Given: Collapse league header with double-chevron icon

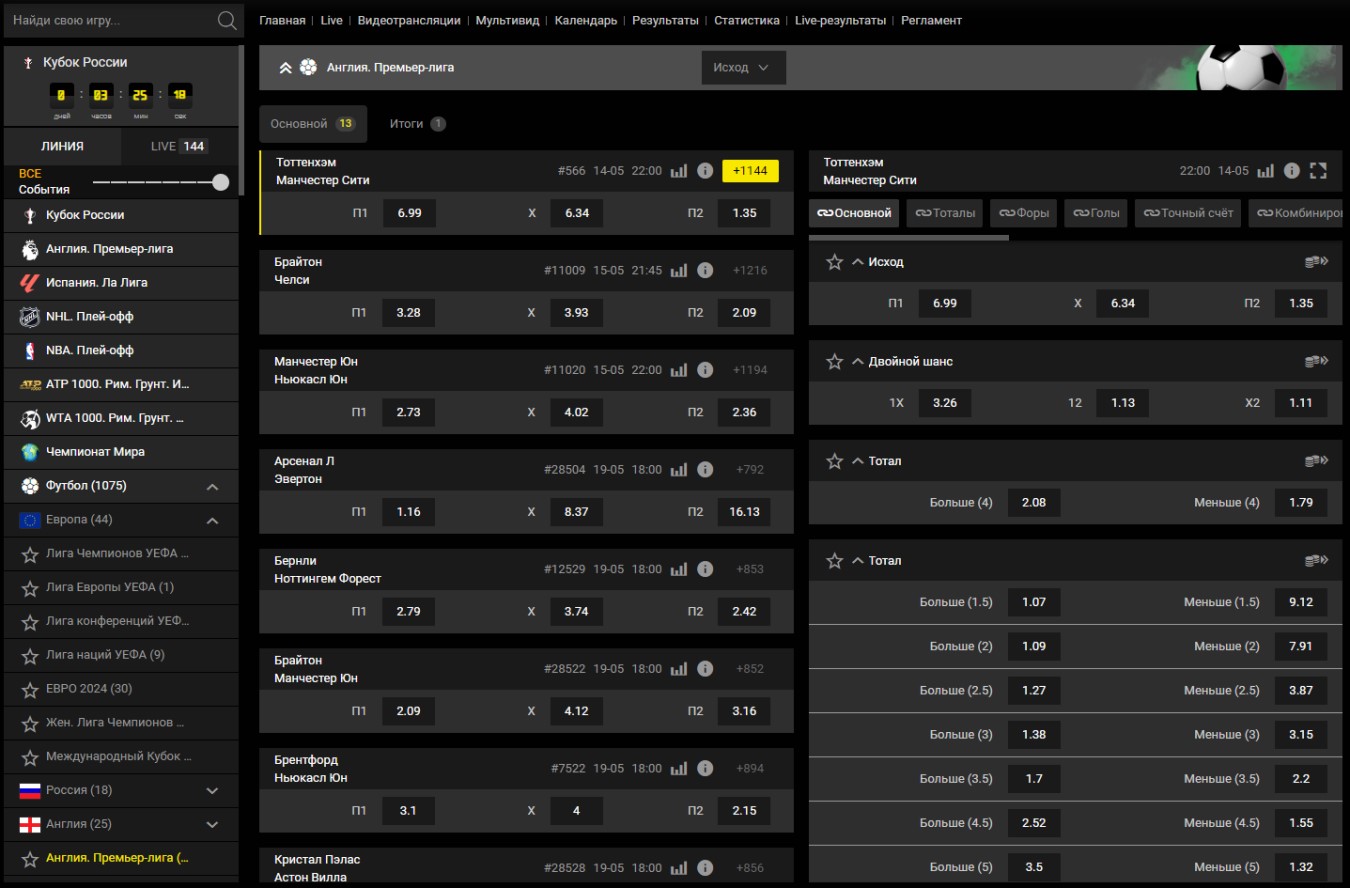Looking at the screenshot, I should tap(285, 68).
